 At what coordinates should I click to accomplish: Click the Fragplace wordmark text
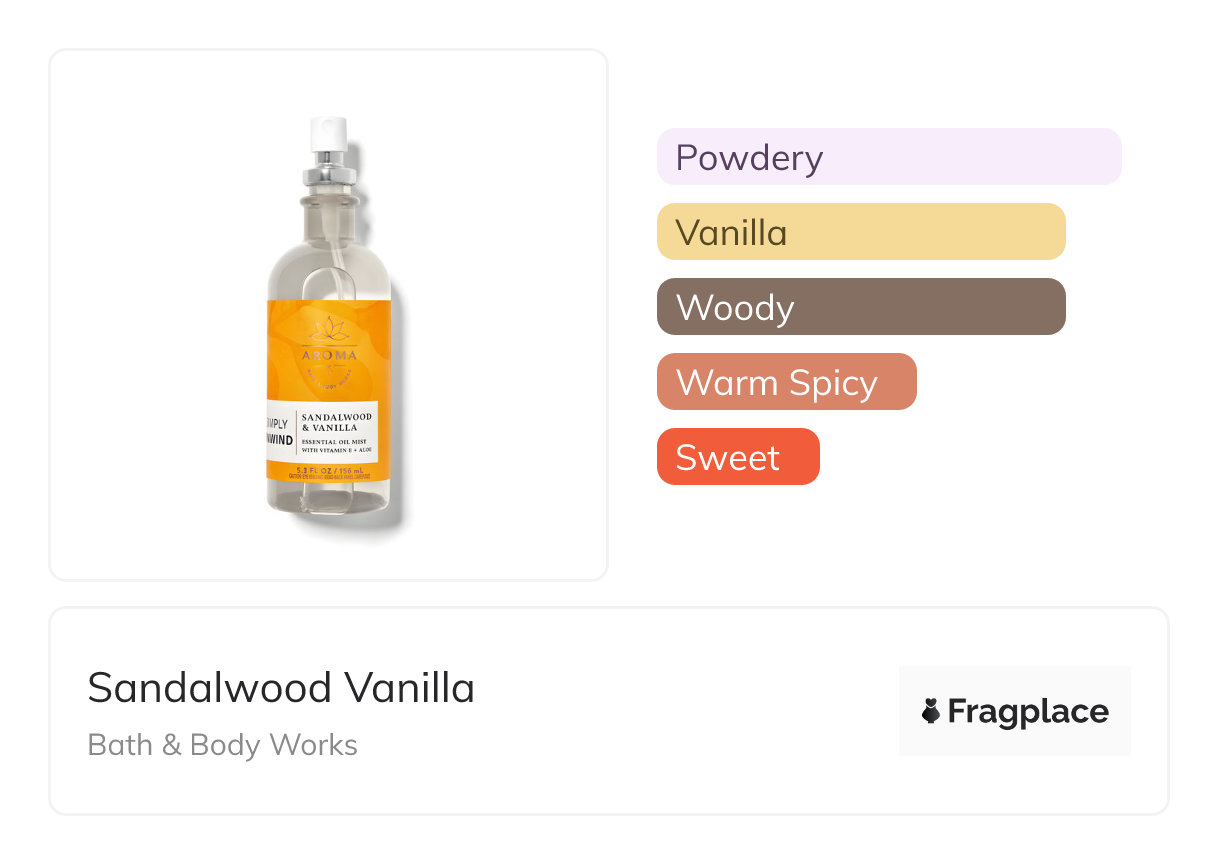point(1028,711)
